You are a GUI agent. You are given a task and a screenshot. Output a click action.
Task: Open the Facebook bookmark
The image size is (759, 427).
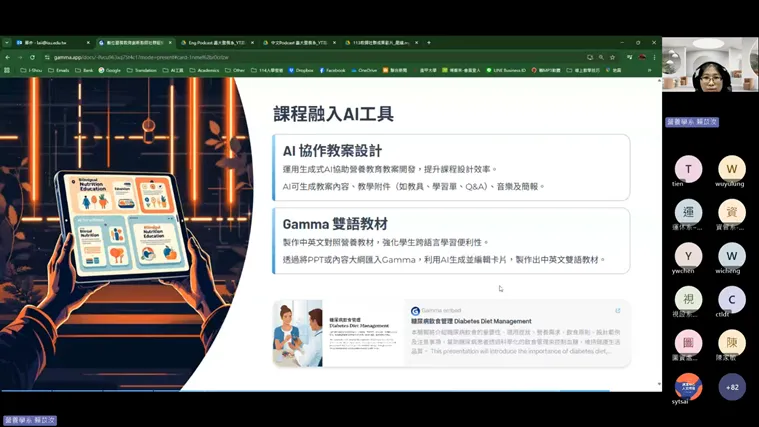click(333, 71)
